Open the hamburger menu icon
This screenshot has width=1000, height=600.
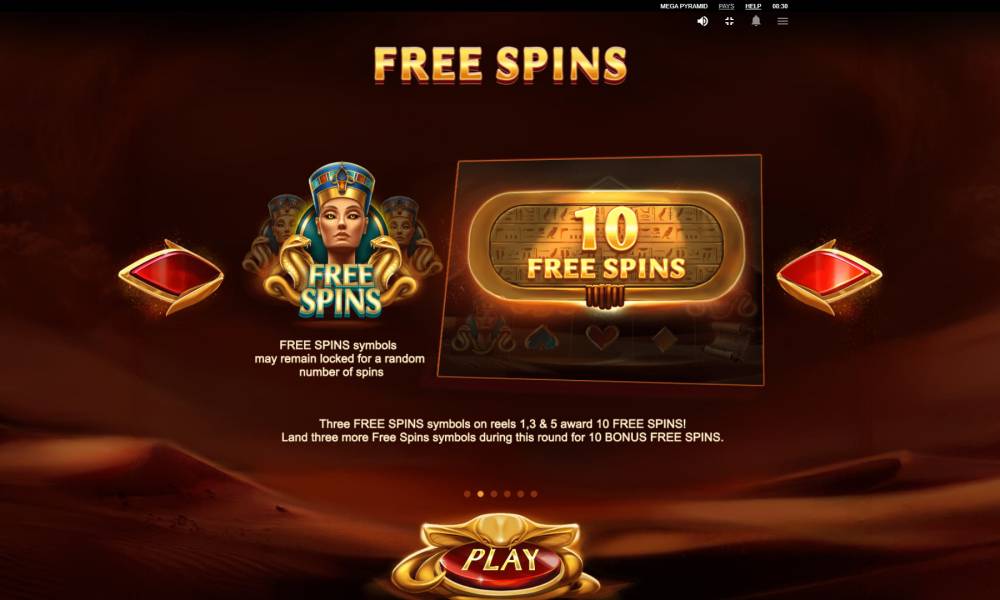coord(783,21)
